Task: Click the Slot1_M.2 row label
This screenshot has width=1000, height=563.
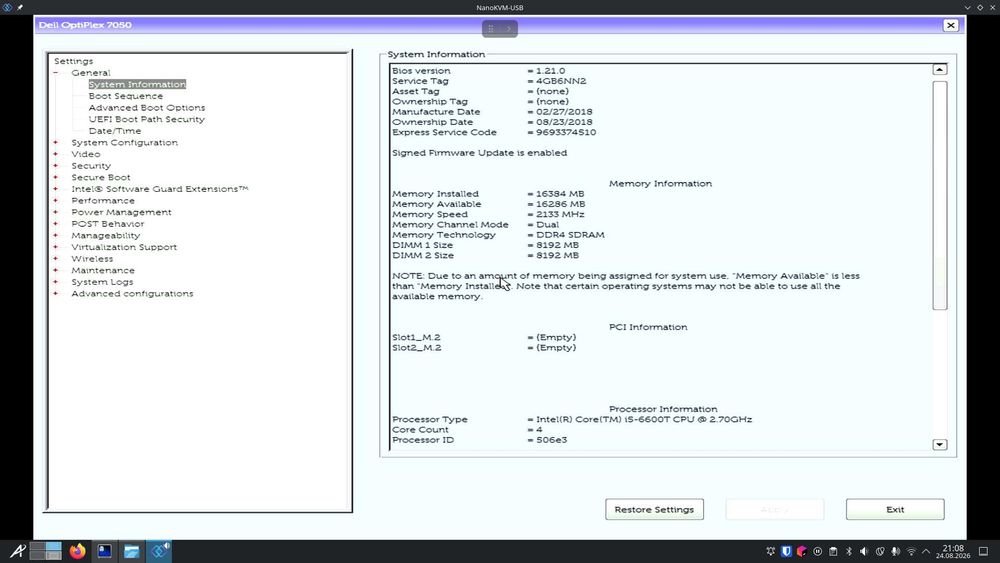Action: point(416,337)
